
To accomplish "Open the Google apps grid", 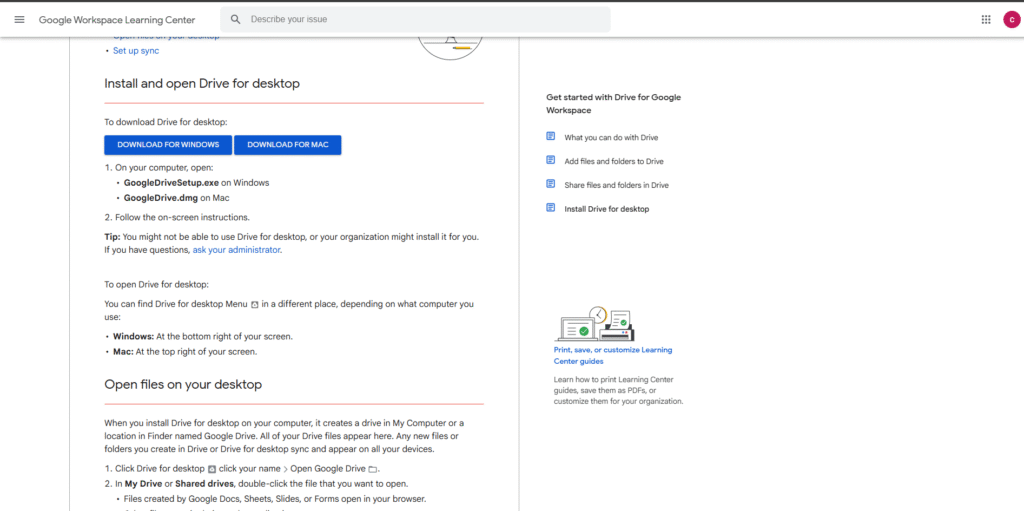I will pyautogui.click(x=986, y=20).
